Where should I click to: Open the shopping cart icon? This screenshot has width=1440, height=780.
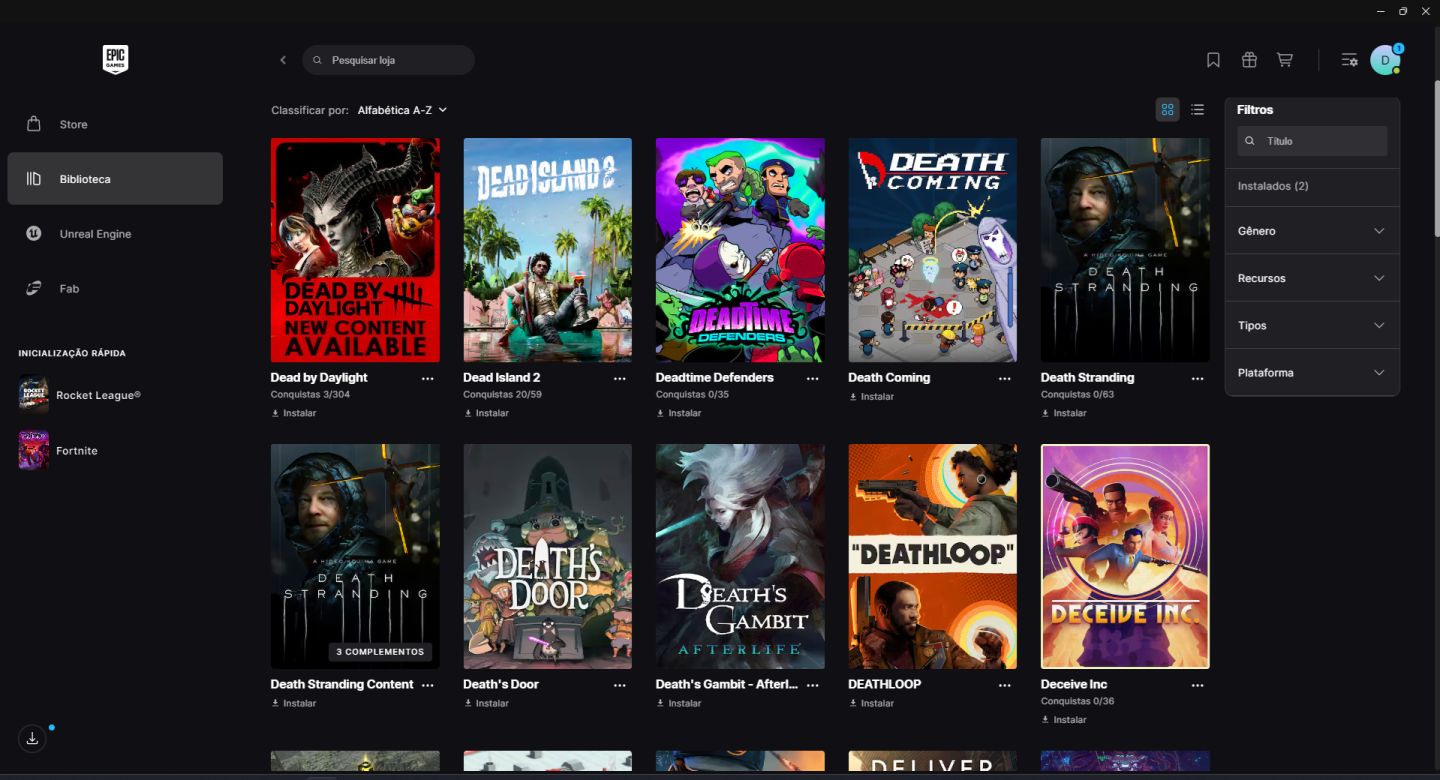[x=1285, y=60]
